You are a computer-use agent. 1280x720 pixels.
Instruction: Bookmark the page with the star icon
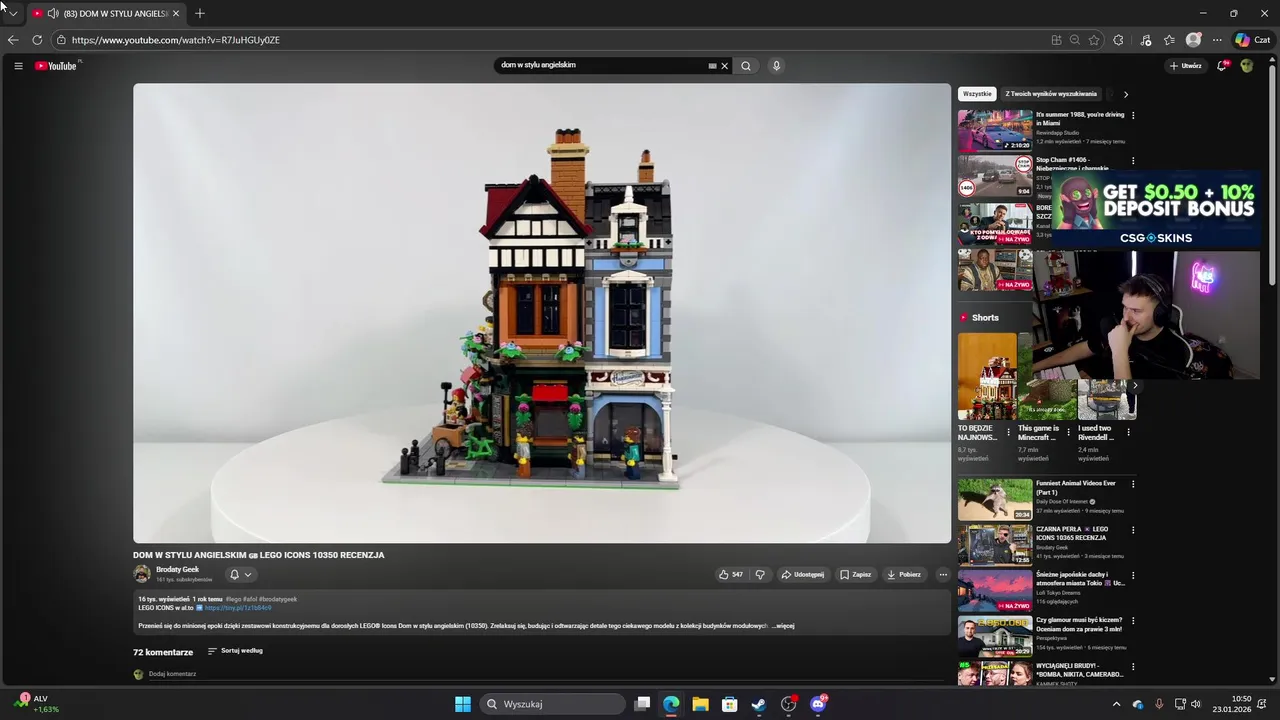point(1094,40)
